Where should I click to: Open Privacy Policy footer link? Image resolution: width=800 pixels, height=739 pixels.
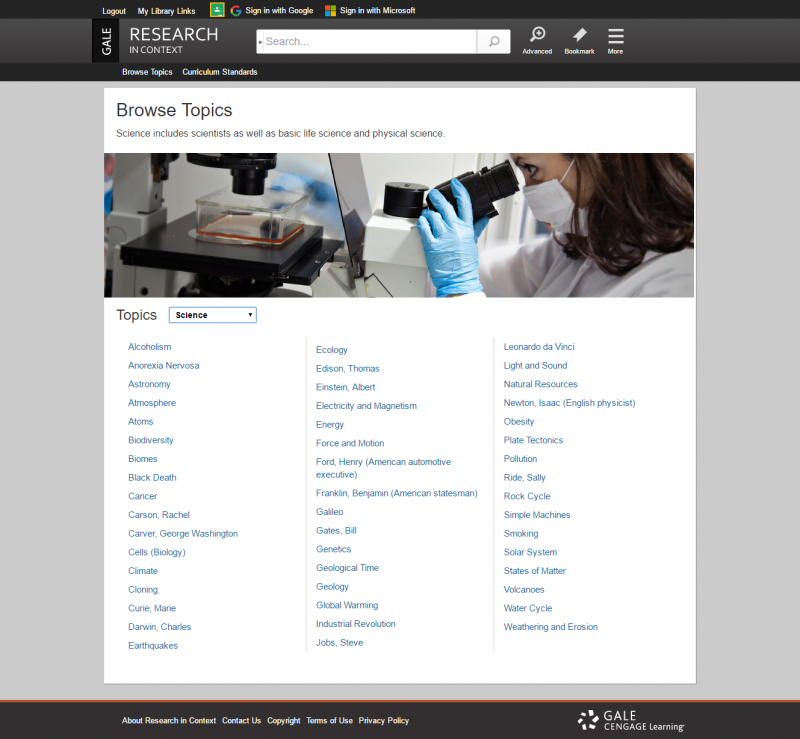384,721
